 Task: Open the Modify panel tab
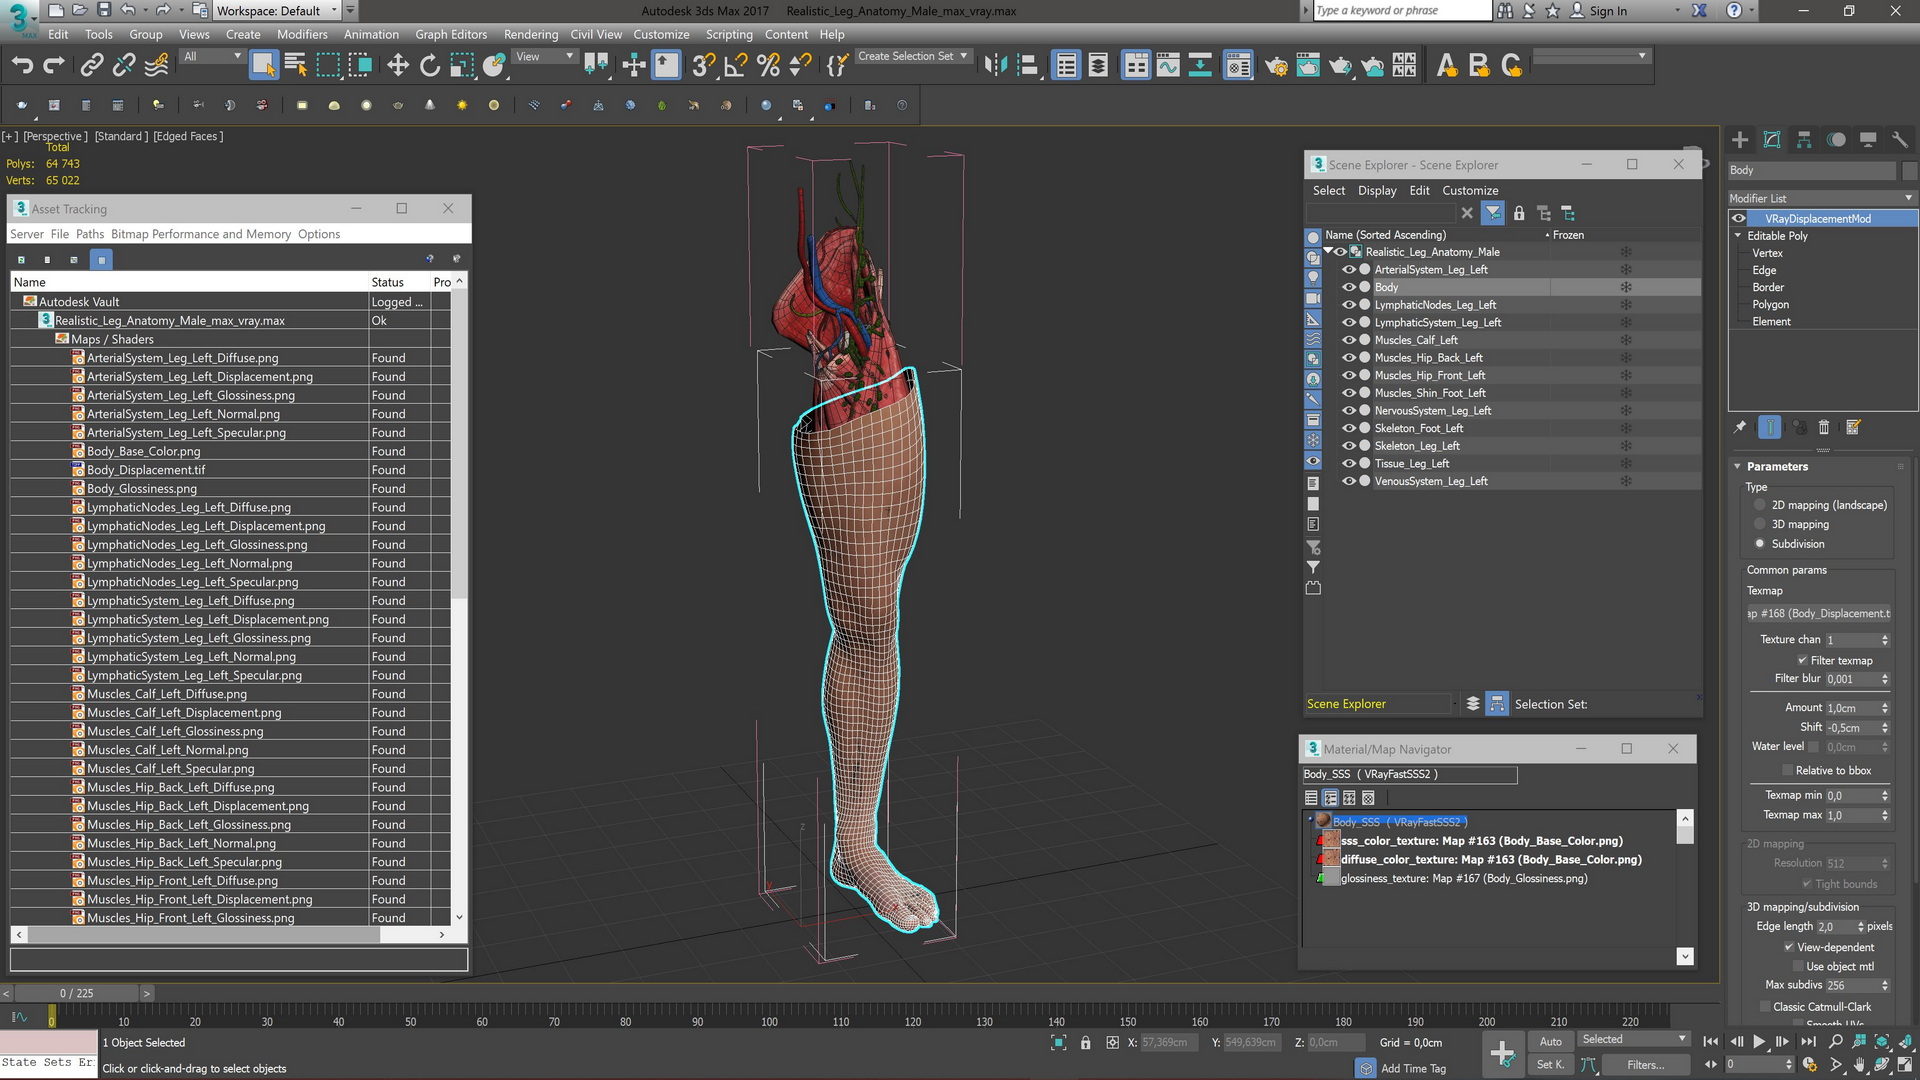[x=1772, y=140]
